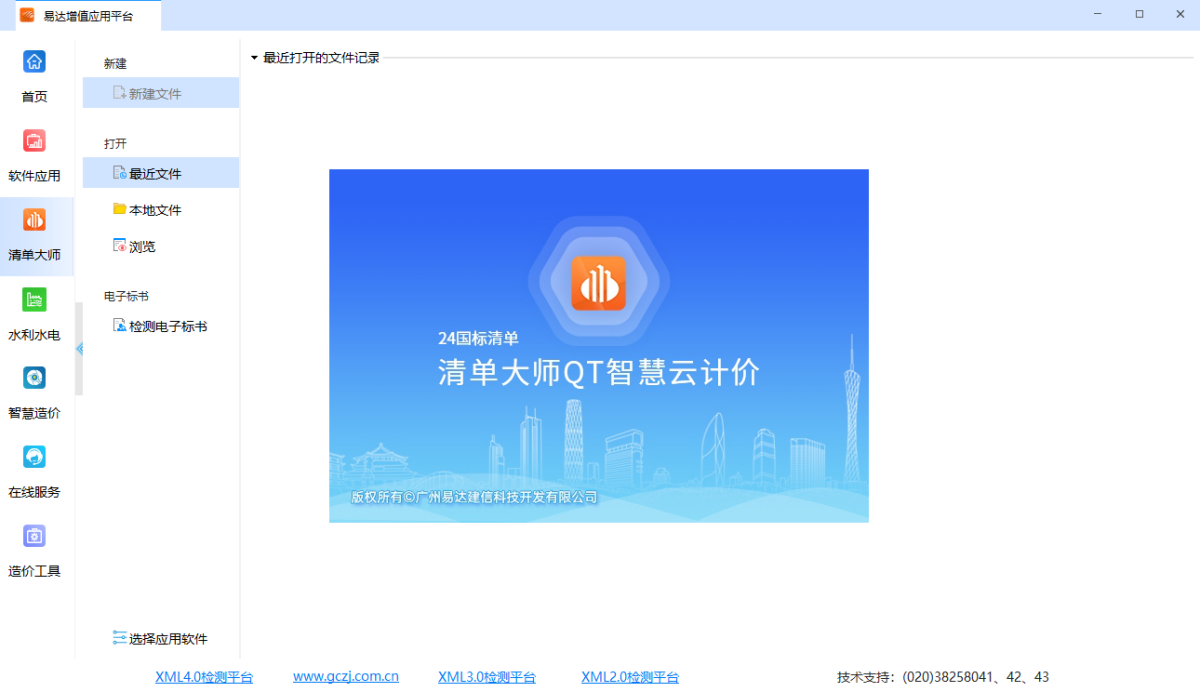Click the 技术支持 phone number text
Screen dimensions: 1200x692
(x=943, y=677)
